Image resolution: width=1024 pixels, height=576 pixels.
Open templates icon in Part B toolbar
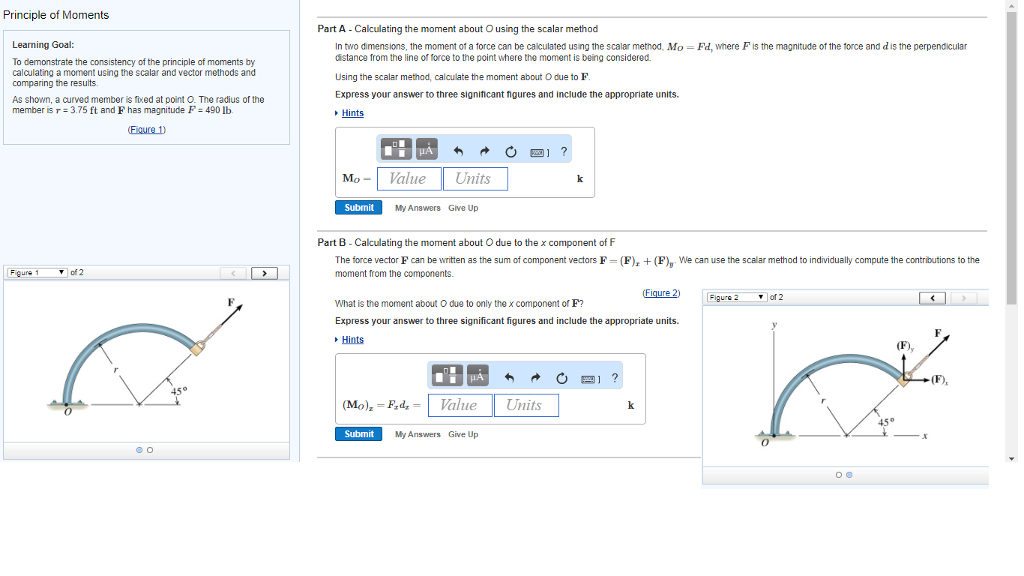(x=447, y=376)
